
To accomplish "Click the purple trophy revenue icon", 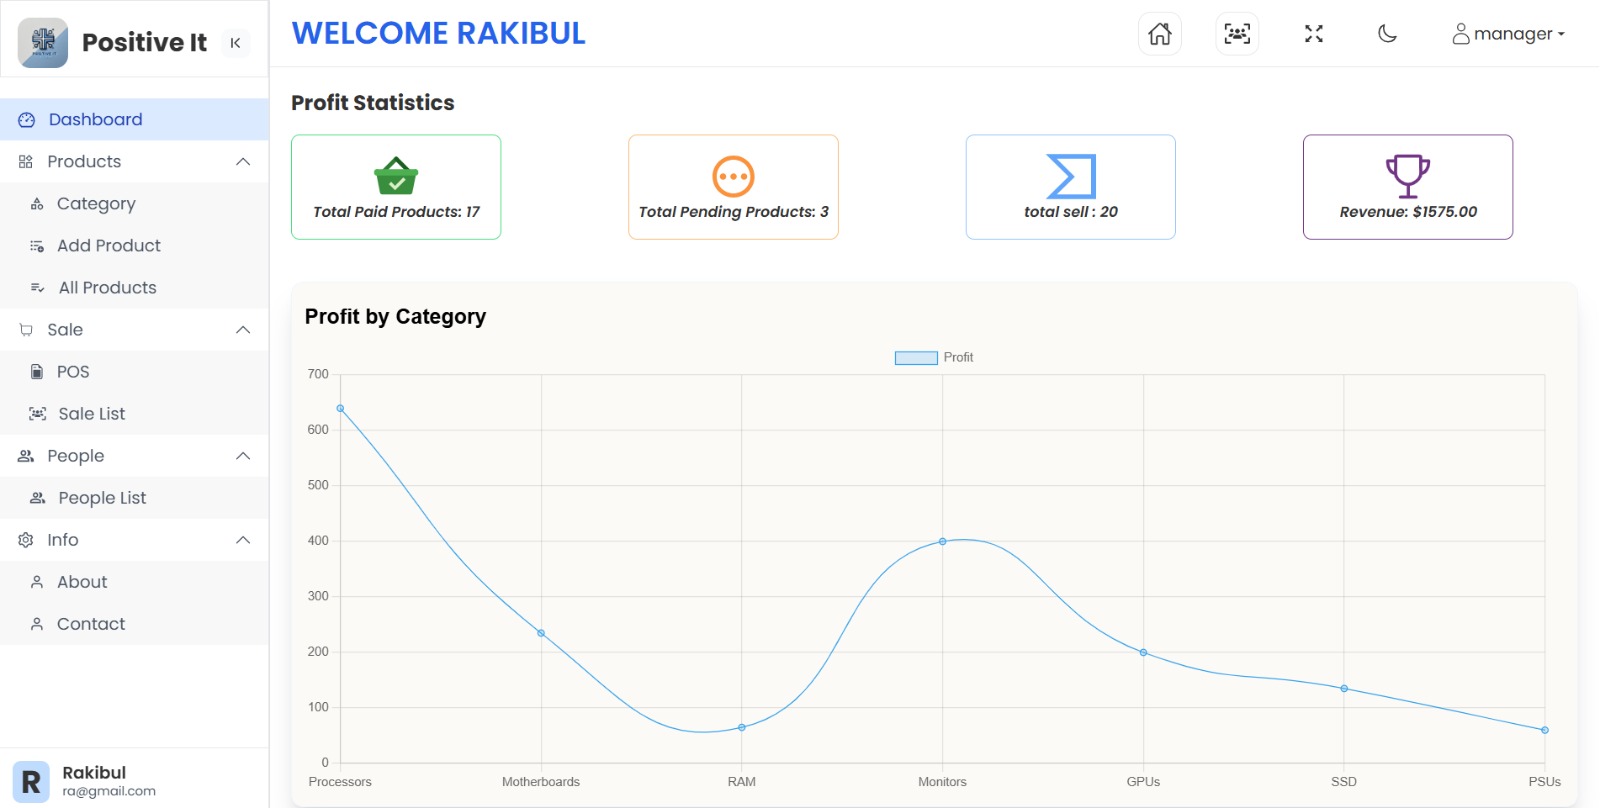I will pos(1407,176).
